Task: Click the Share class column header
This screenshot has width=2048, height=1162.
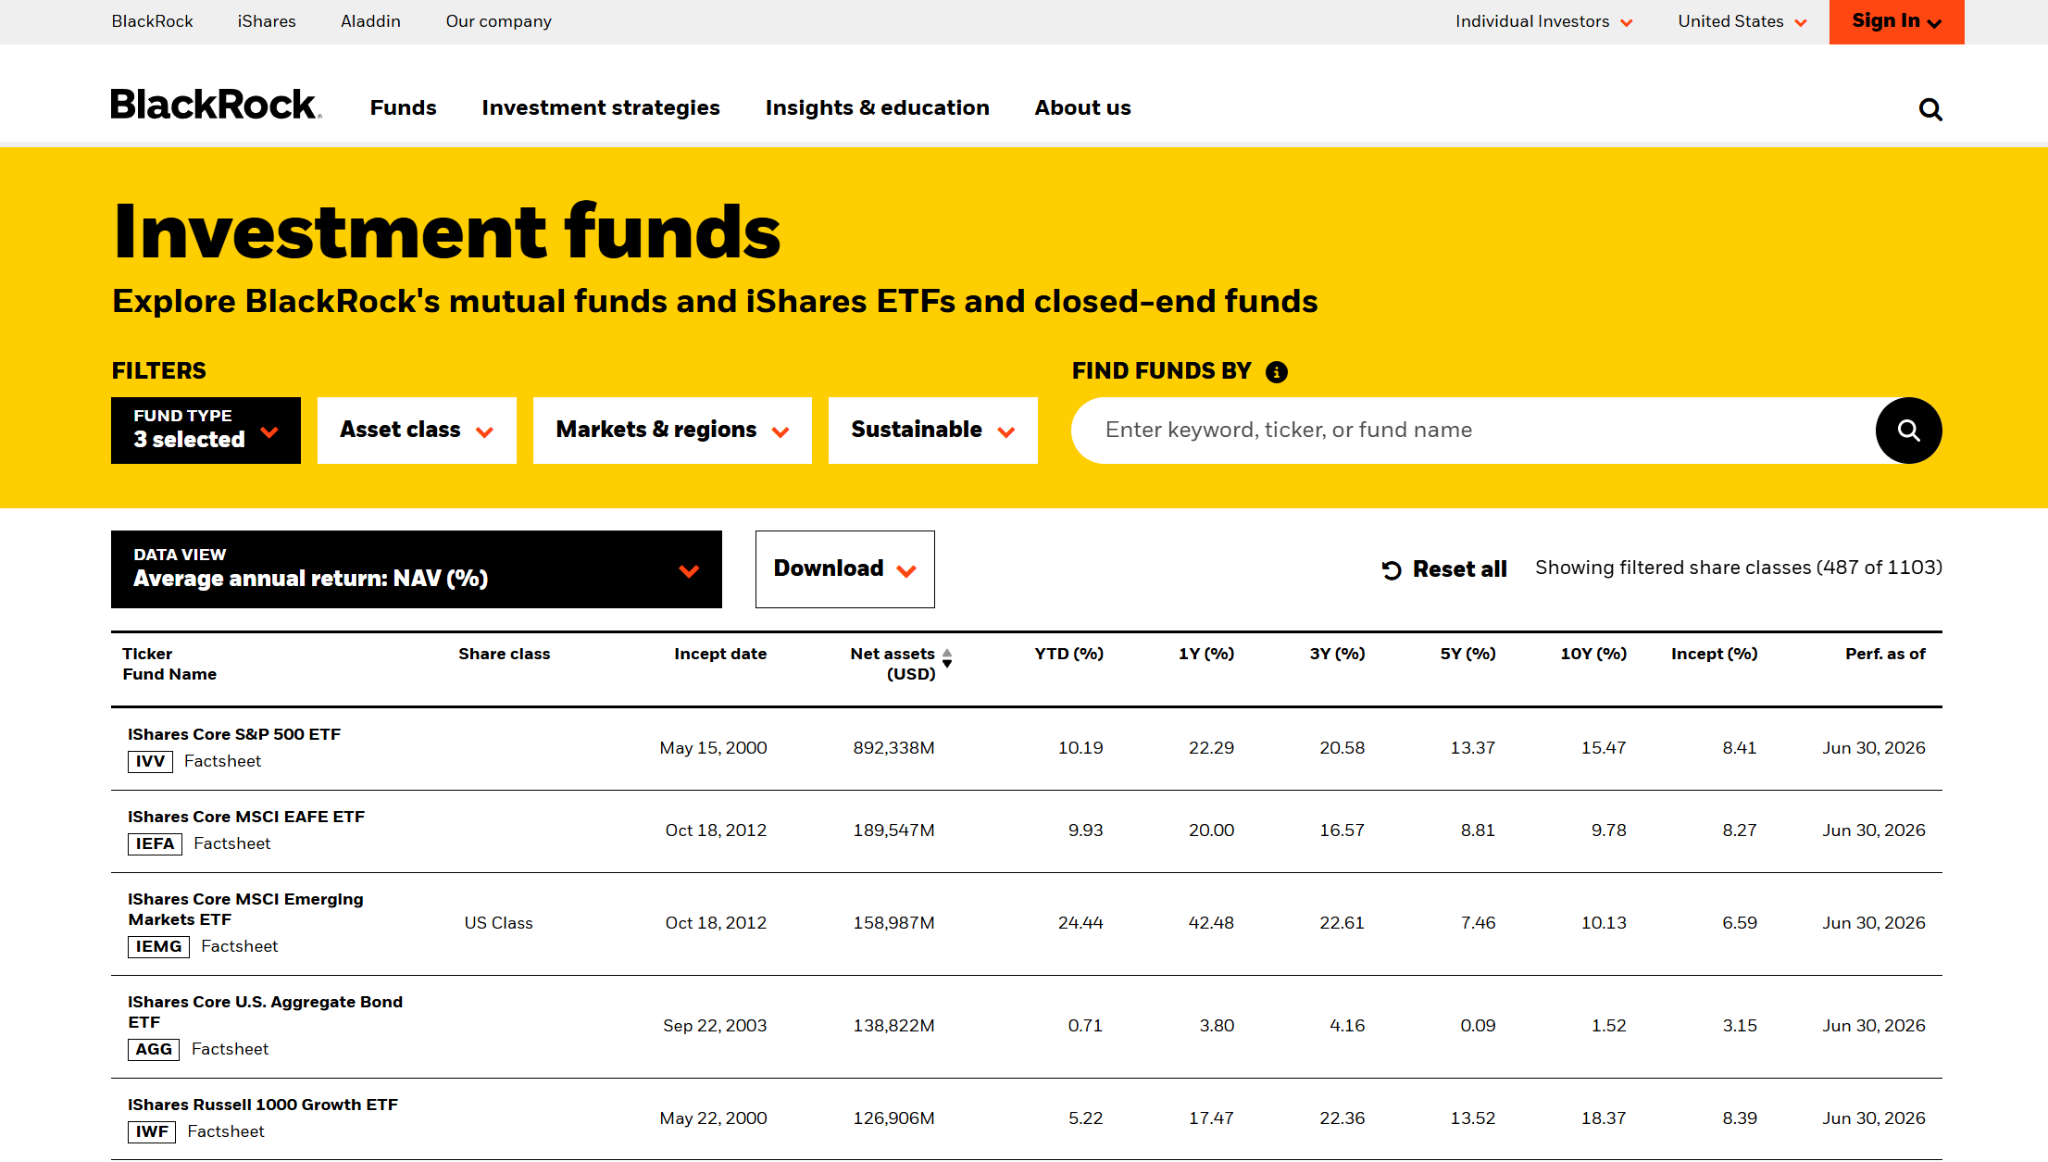Action: [x=504, y=654]
